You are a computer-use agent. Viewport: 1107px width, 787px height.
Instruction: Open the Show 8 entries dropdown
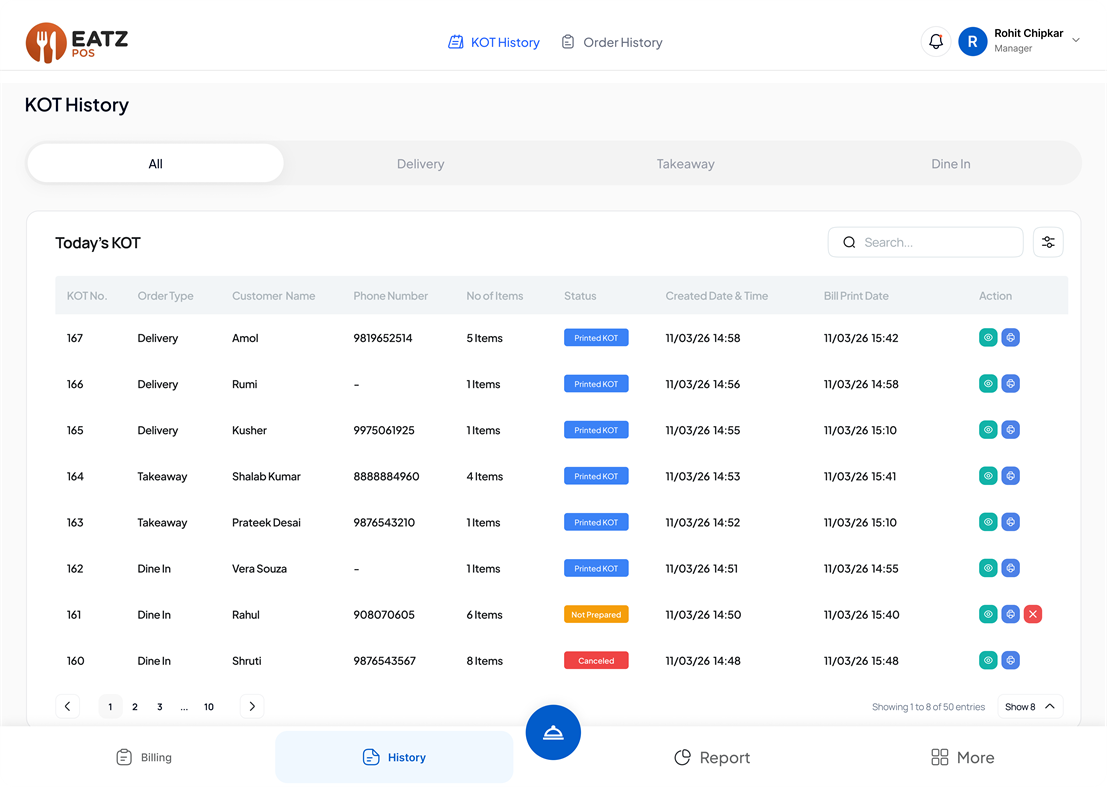point(1030,707)
